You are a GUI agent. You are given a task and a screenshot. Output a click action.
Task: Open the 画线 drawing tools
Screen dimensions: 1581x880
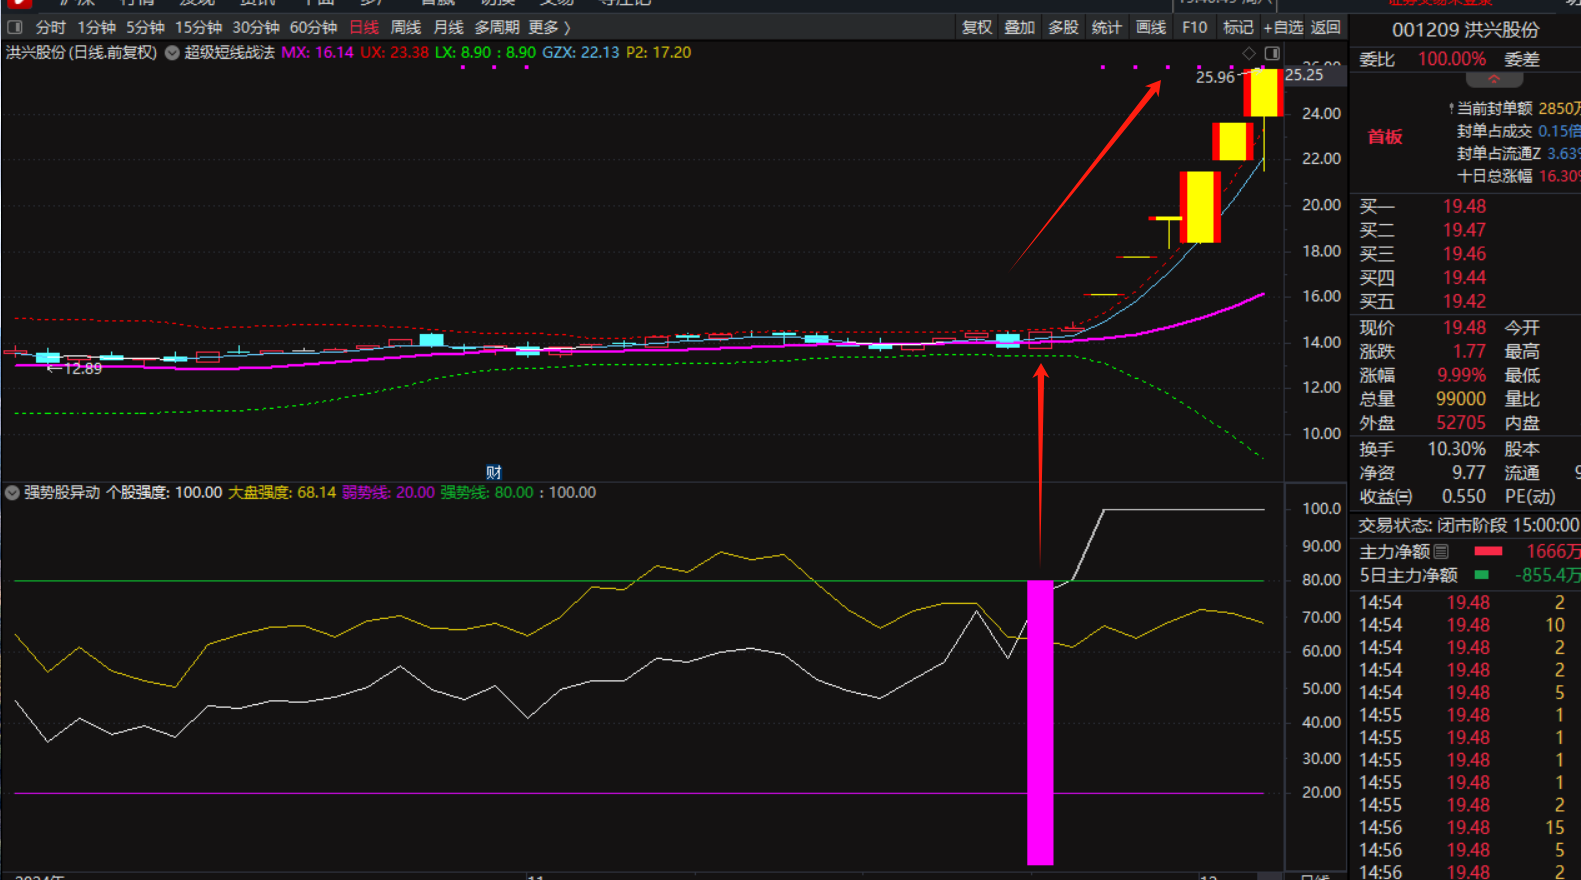pos(1151,27)
